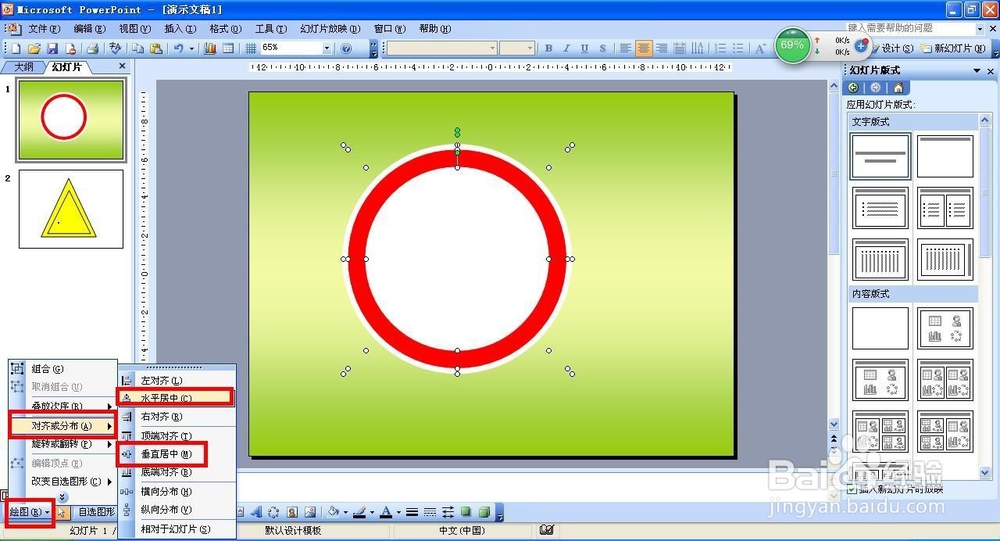
Task: Click the Shadow S text icon
Action: coord(603,48)
